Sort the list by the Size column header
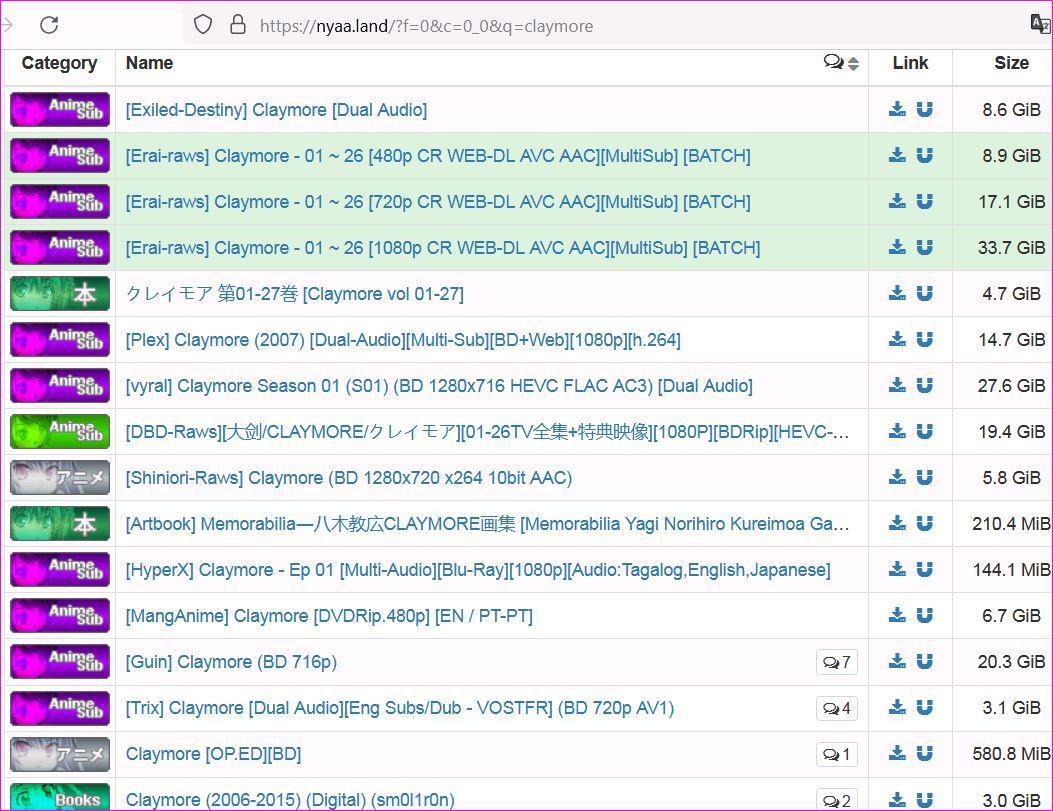The height and width of the screenshot is (811, 1053). 1010,63
